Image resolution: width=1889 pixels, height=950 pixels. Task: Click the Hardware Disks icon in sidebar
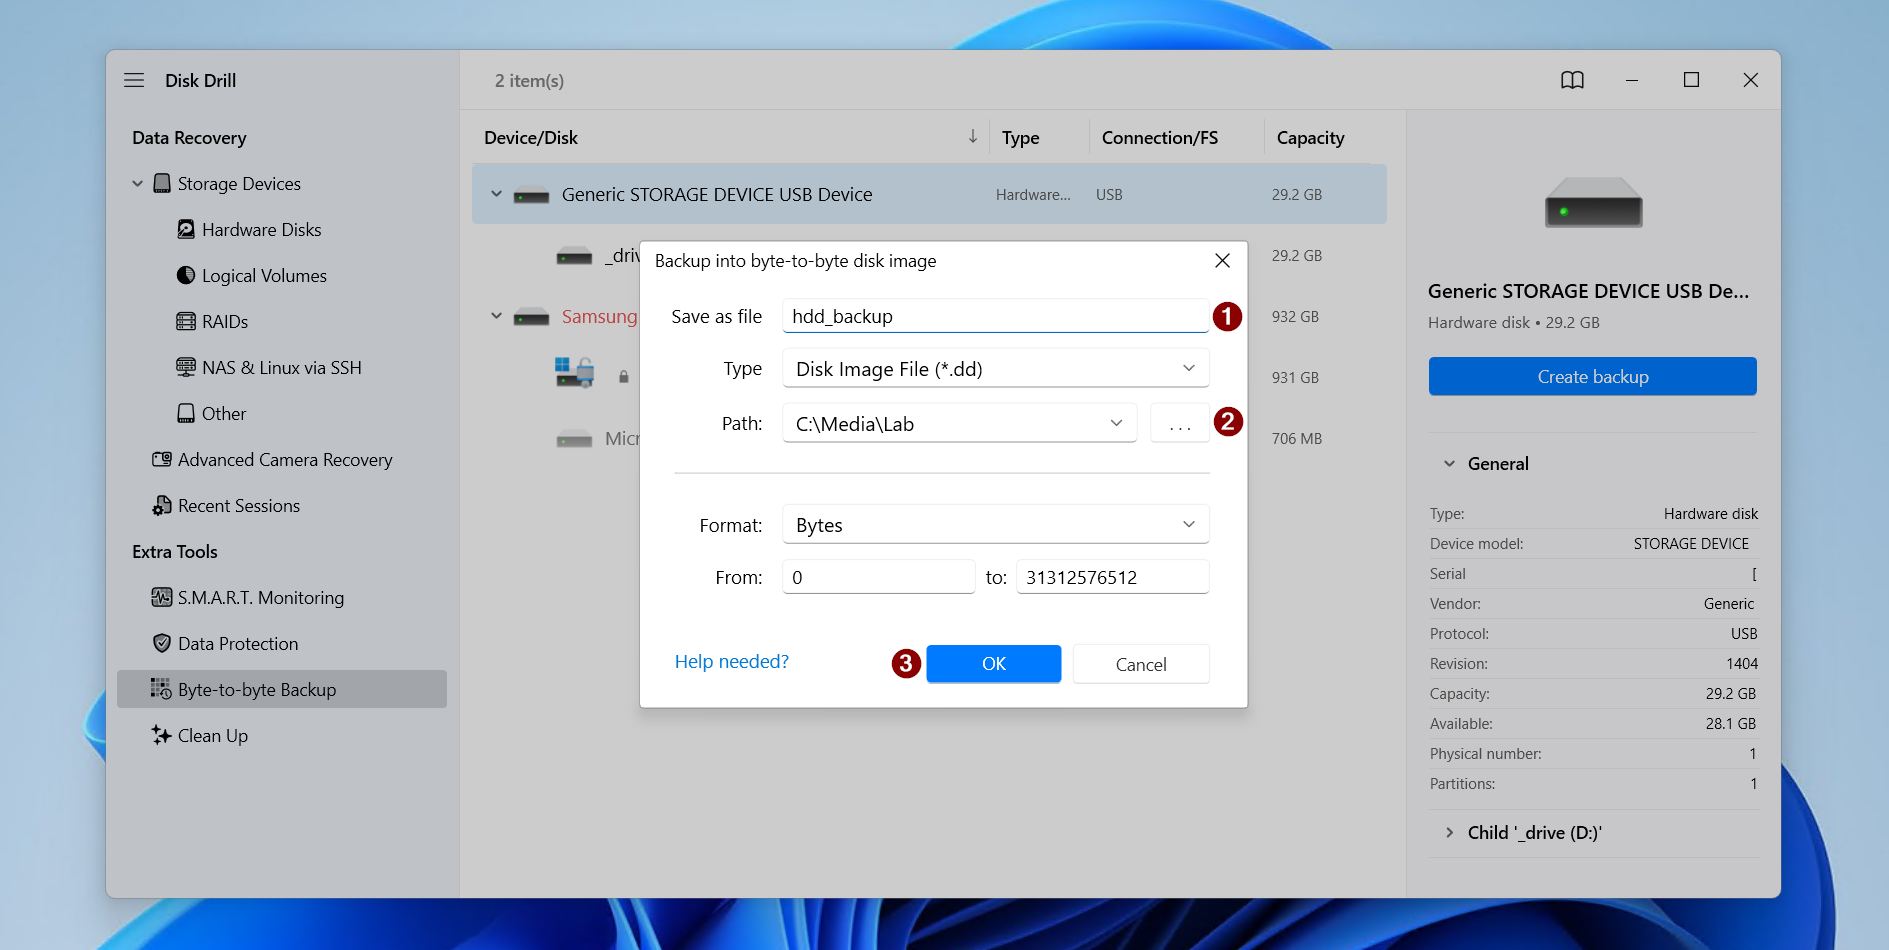[x=186, y=230]
